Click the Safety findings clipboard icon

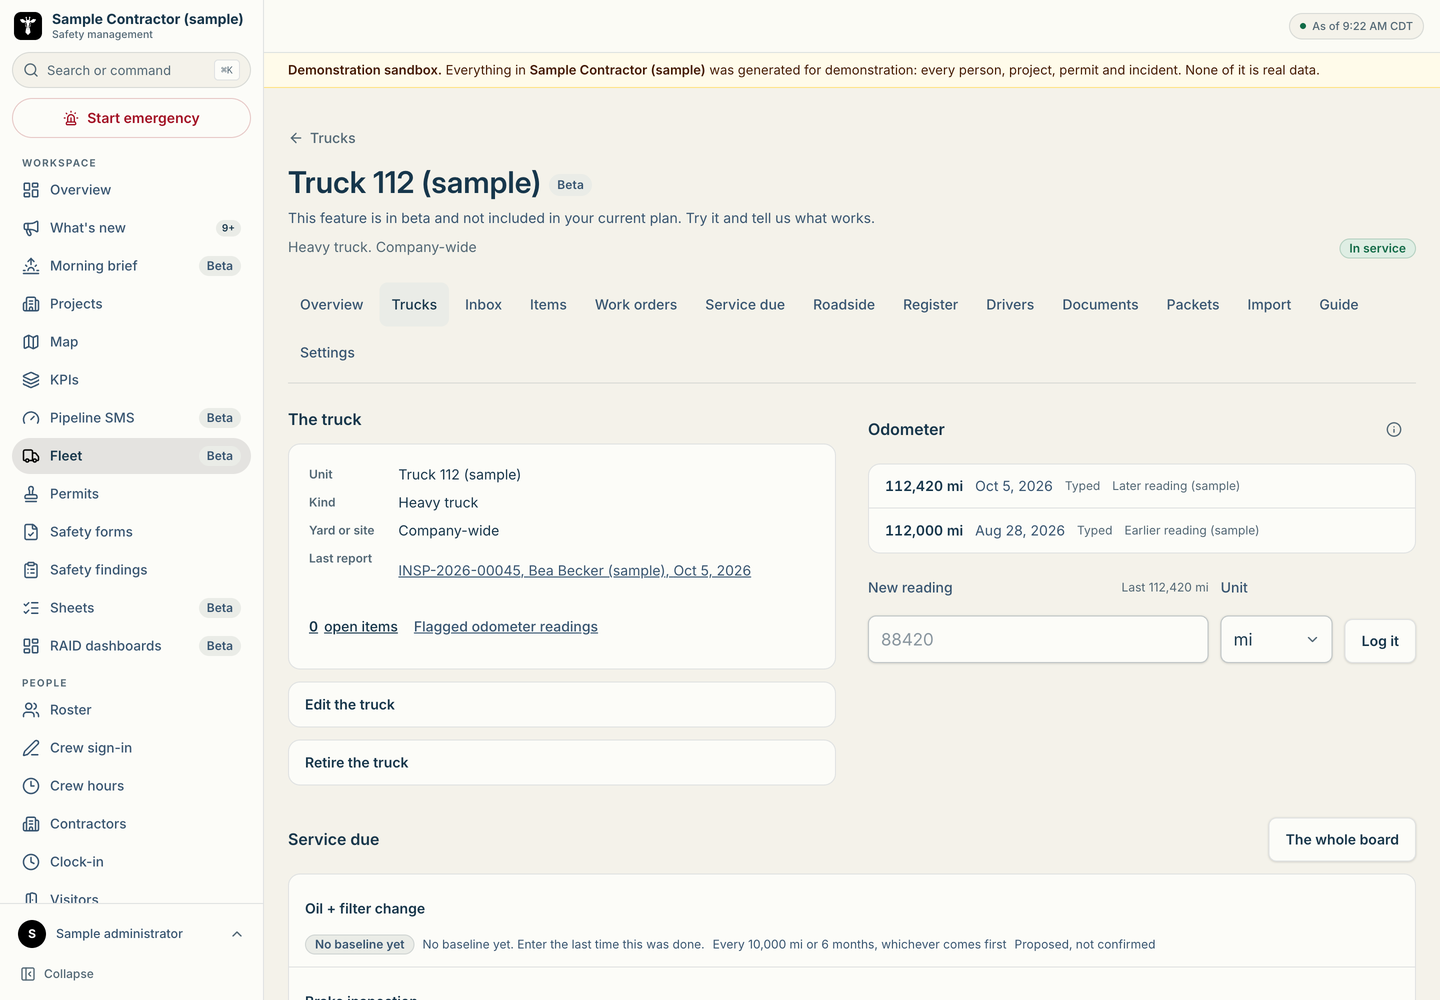coord(31,570)
